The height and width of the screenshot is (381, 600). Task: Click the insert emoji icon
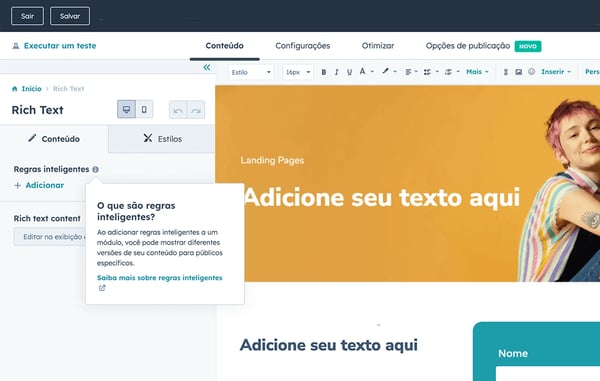point(532,72)
